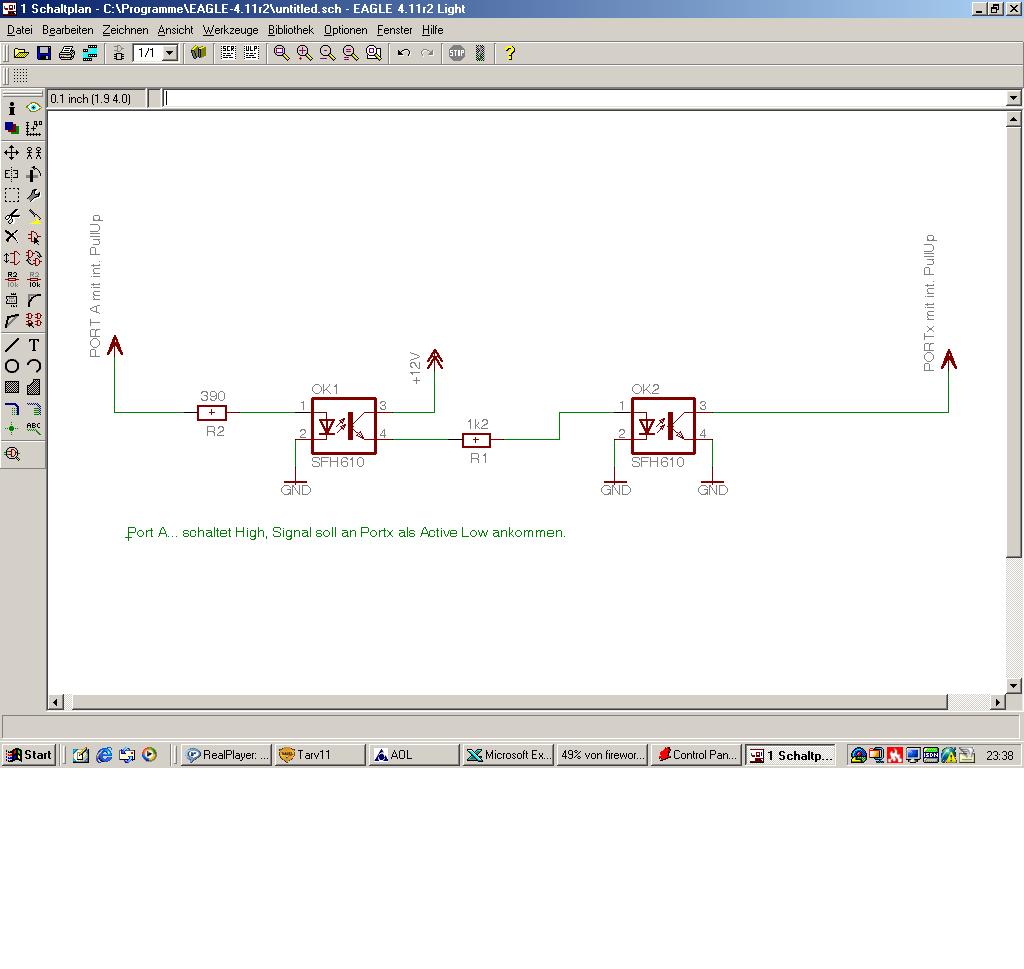Run a user program with ULP icon
Screen dimensions: 1024x969
[251, 54]
